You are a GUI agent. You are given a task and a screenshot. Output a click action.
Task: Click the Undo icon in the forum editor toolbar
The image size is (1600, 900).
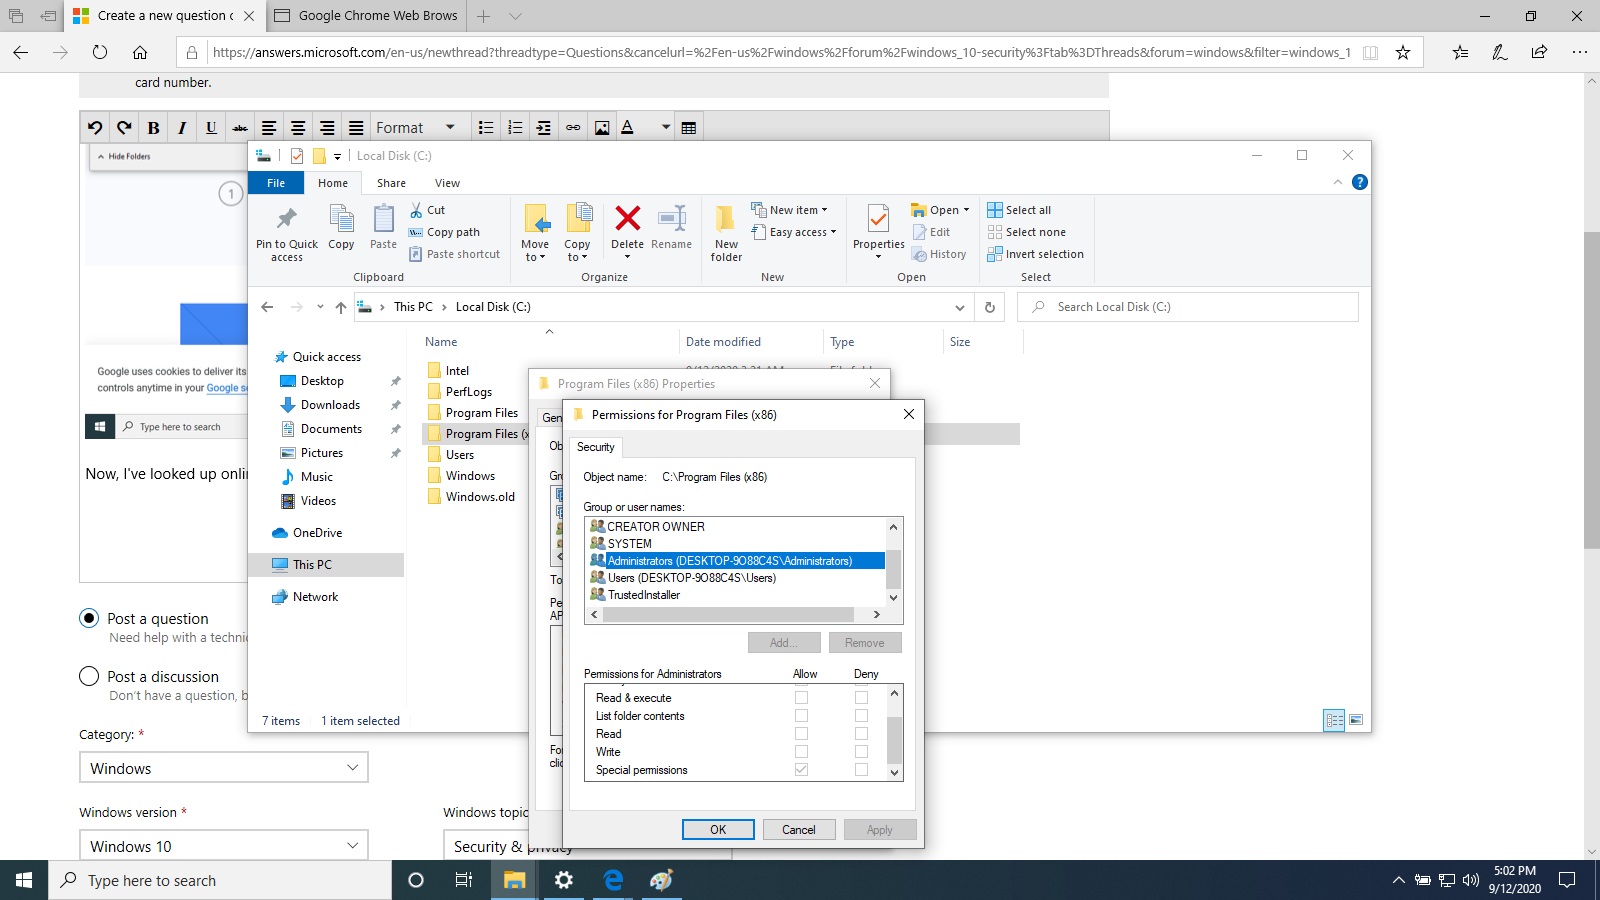tap(95, 127)
